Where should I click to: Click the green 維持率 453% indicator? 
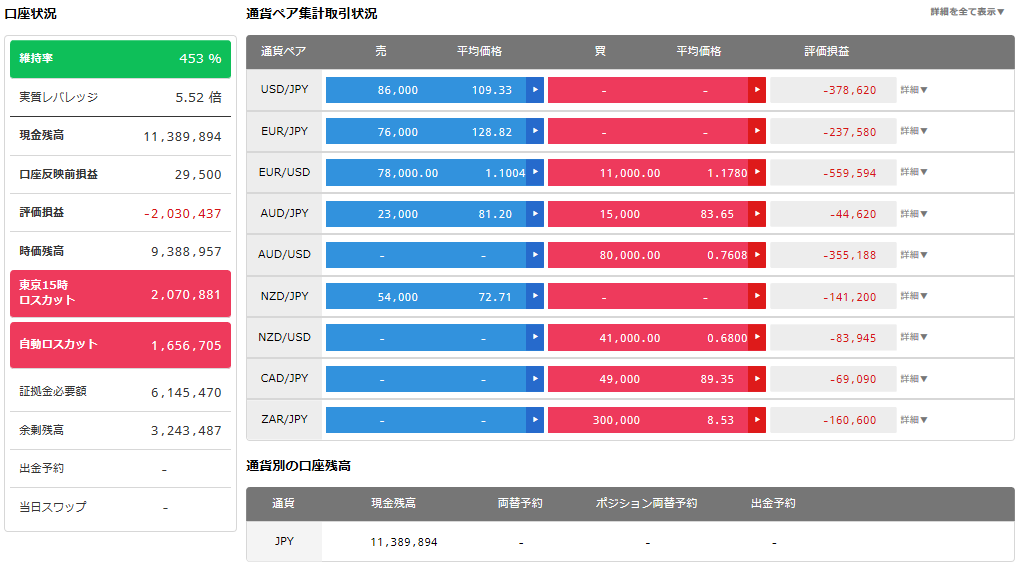coord(120,59)
